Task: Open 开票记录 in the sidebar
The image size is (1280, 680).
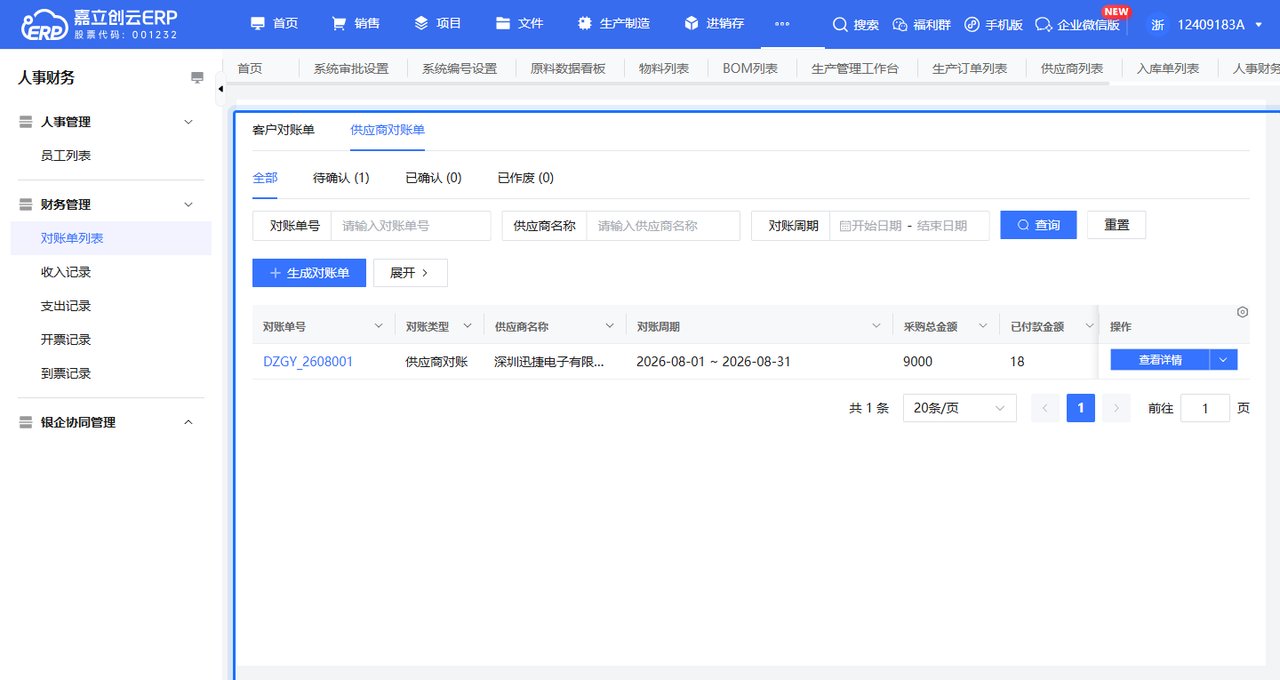Action: pyautogui.click(x=66, y=340)
